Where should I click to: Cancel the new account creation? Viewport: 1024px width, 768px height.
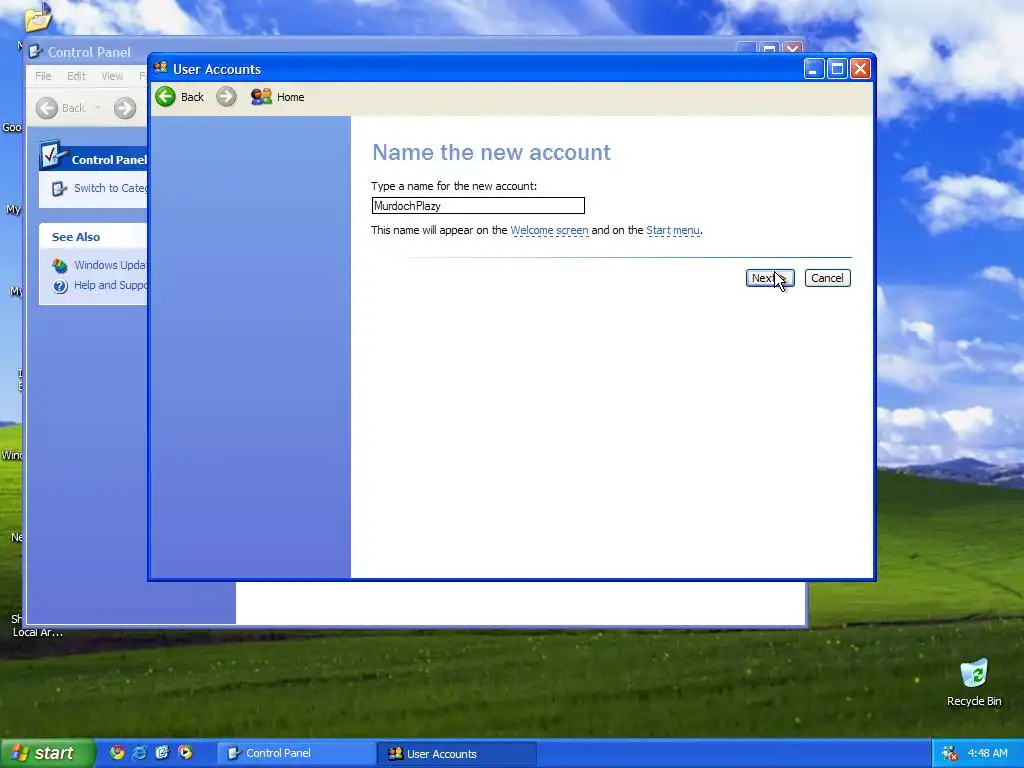pyautogui.click(x=827, y=278)
